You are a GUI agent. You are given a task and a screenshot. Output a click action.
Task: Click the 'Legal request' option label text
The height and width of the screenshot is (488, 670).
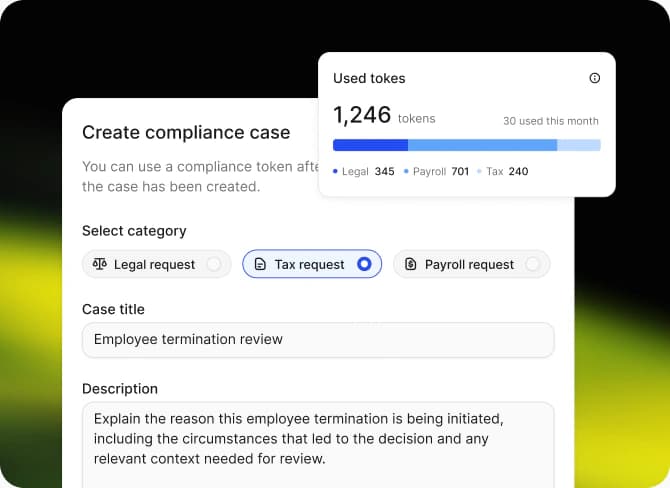[x=155, y=265]
